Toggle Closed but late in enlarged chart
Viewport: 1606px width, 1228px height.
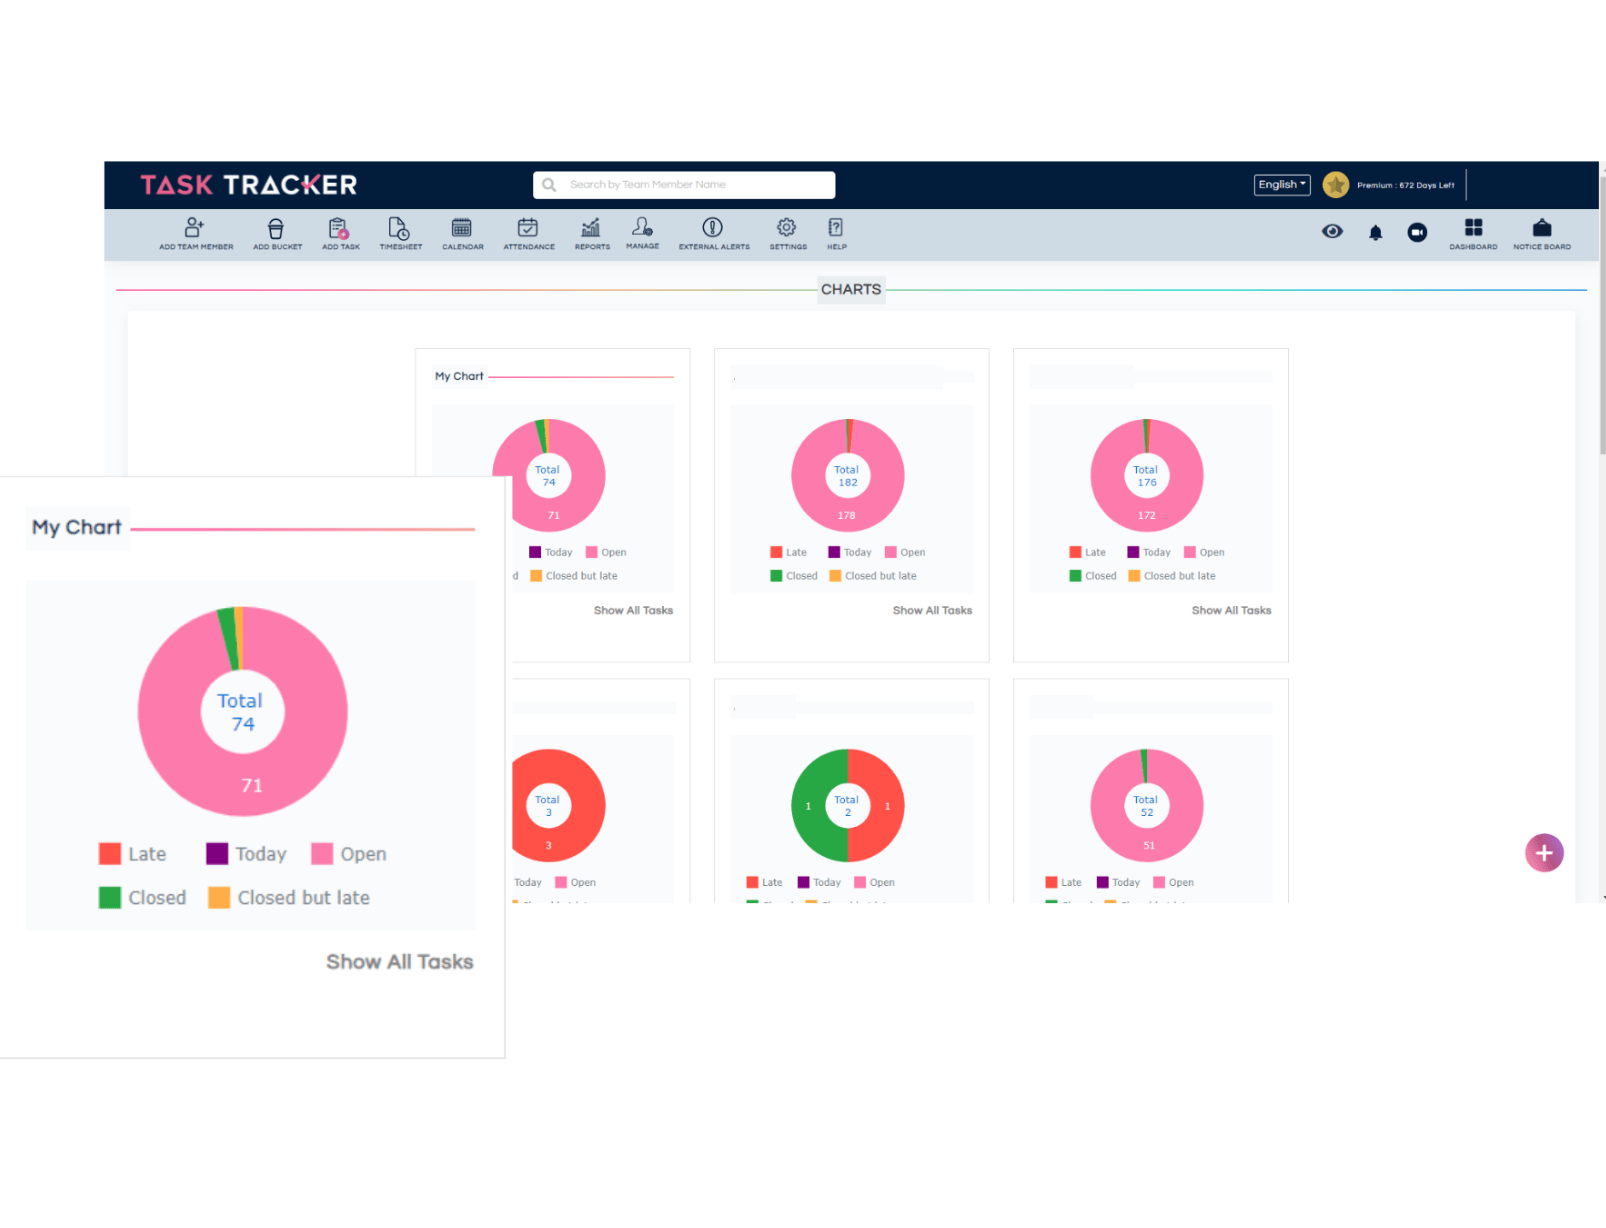pos(289,898)
